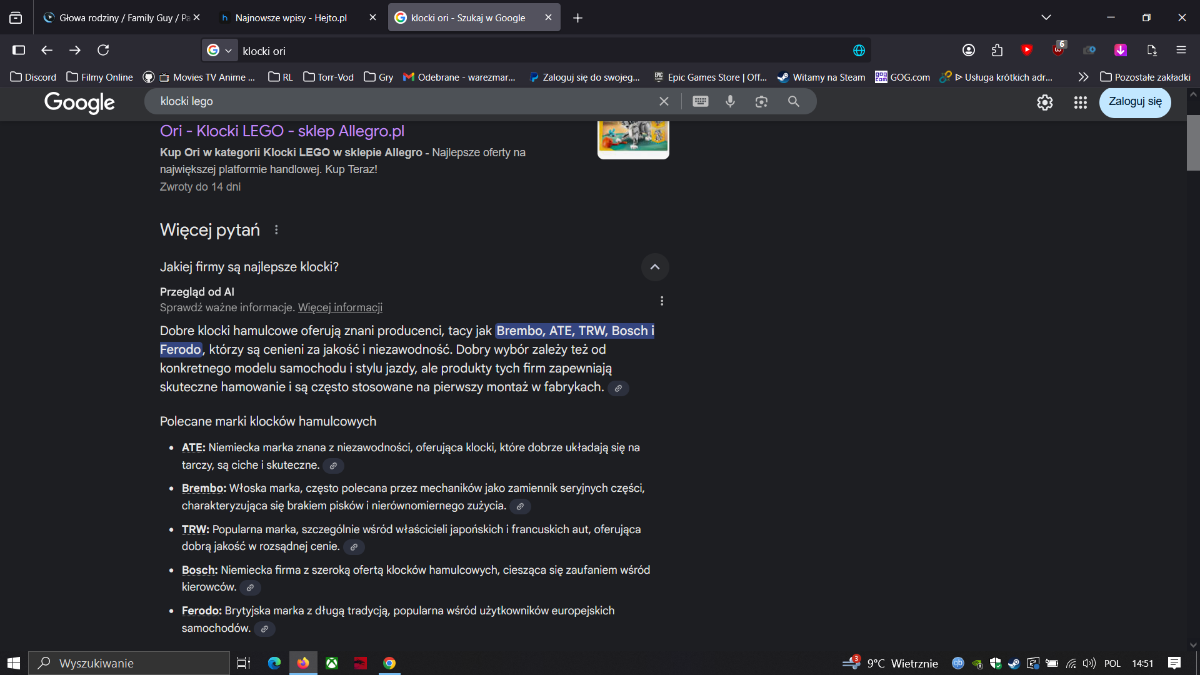The height and width of the screenshot is (675, 1200).
Task: Open search engine dropdown in address bar
Action: coord(220,50)
